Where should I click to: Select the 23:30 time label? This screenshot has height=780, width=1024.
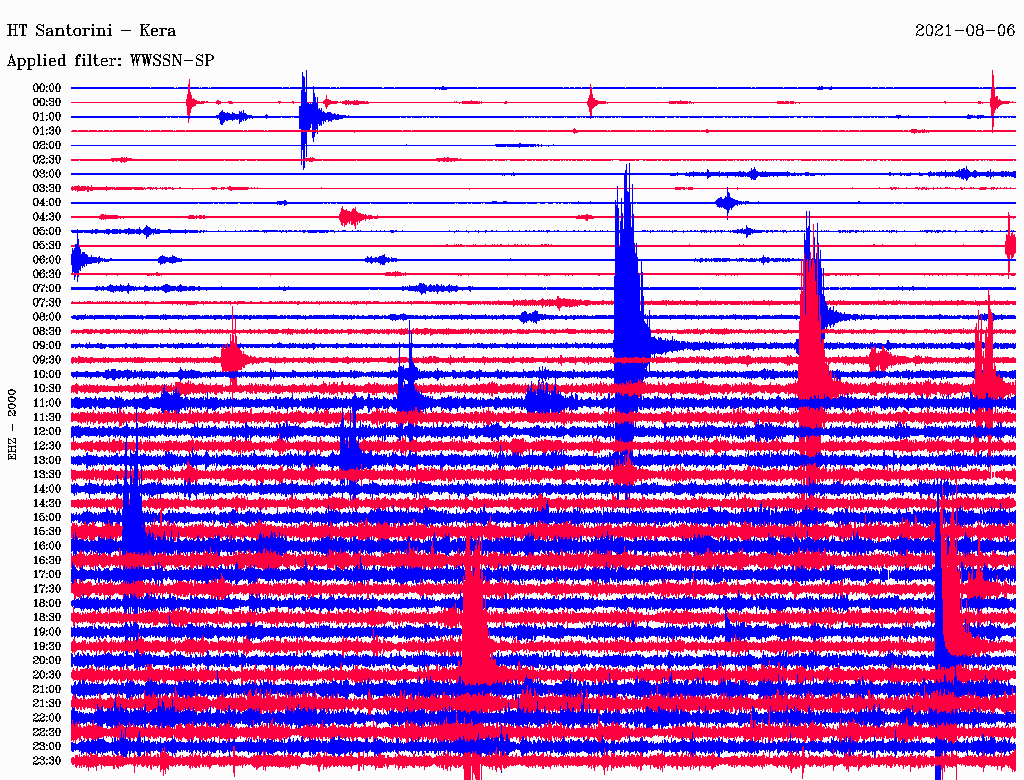(47, 761)
